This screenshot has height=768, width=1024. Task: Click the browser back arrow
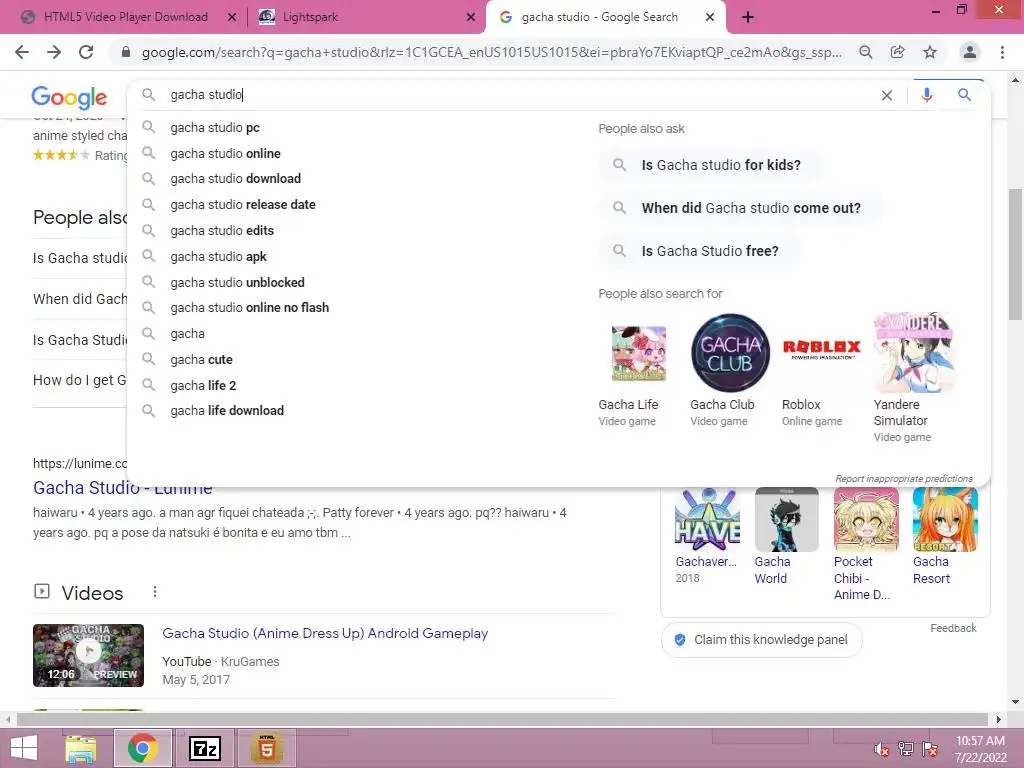22,52
